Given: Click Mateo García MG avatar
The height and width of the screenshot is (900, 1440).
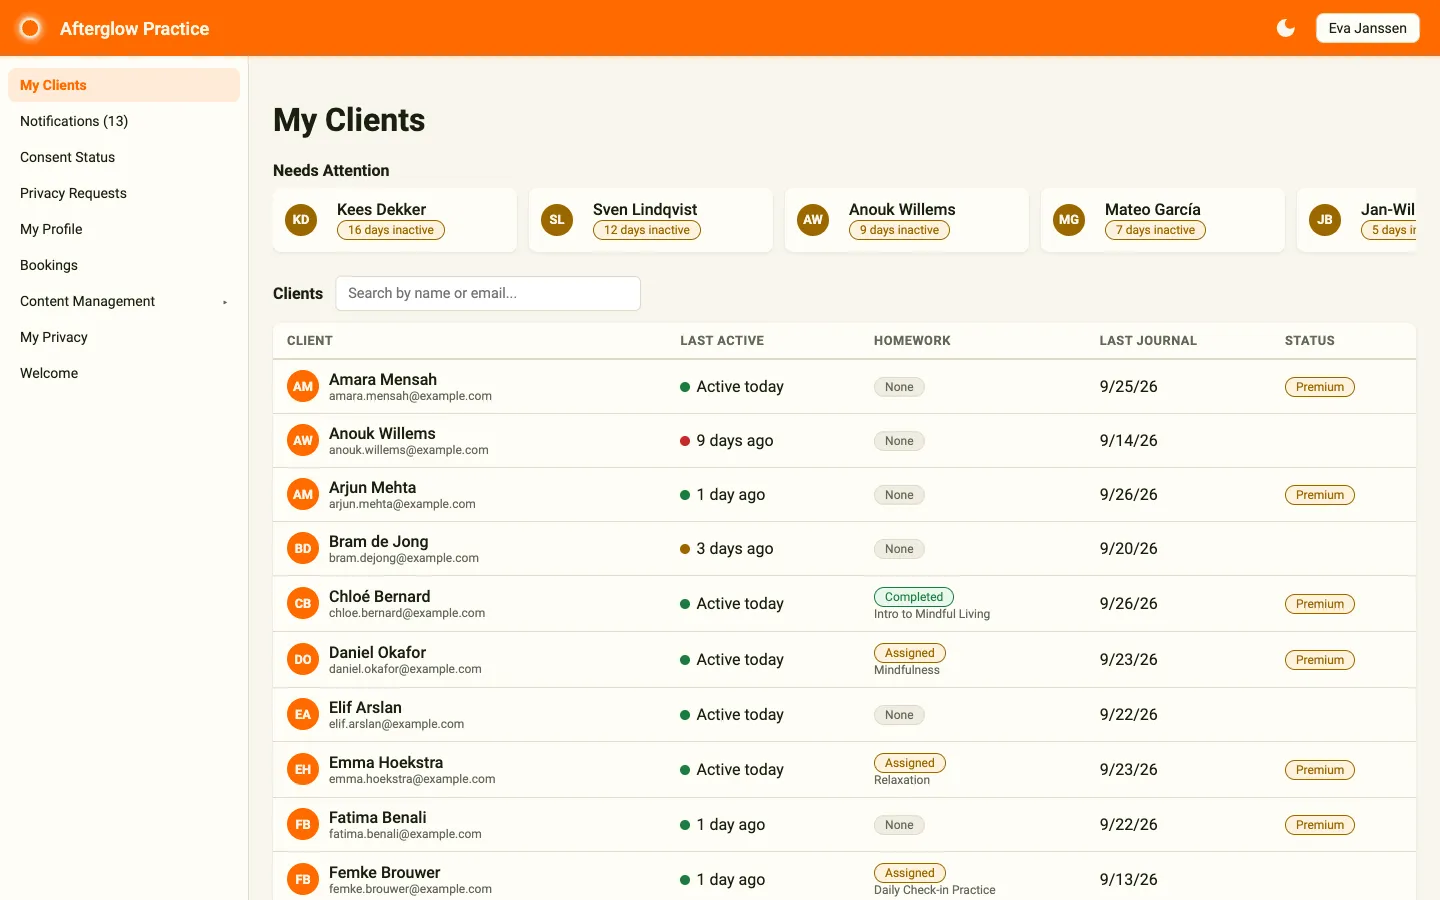Looking at the screenshot, I should [1069, 220].
